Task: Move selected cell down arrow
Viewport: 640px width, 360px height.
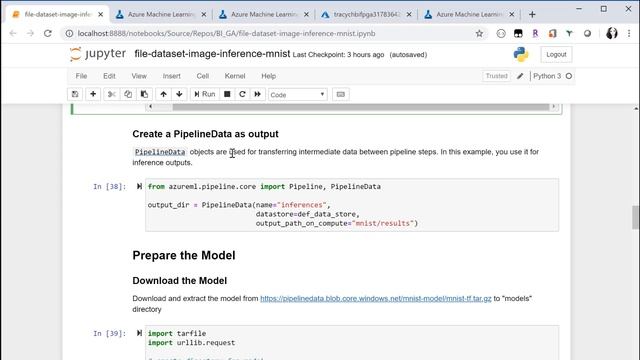Action: point(179,94)
